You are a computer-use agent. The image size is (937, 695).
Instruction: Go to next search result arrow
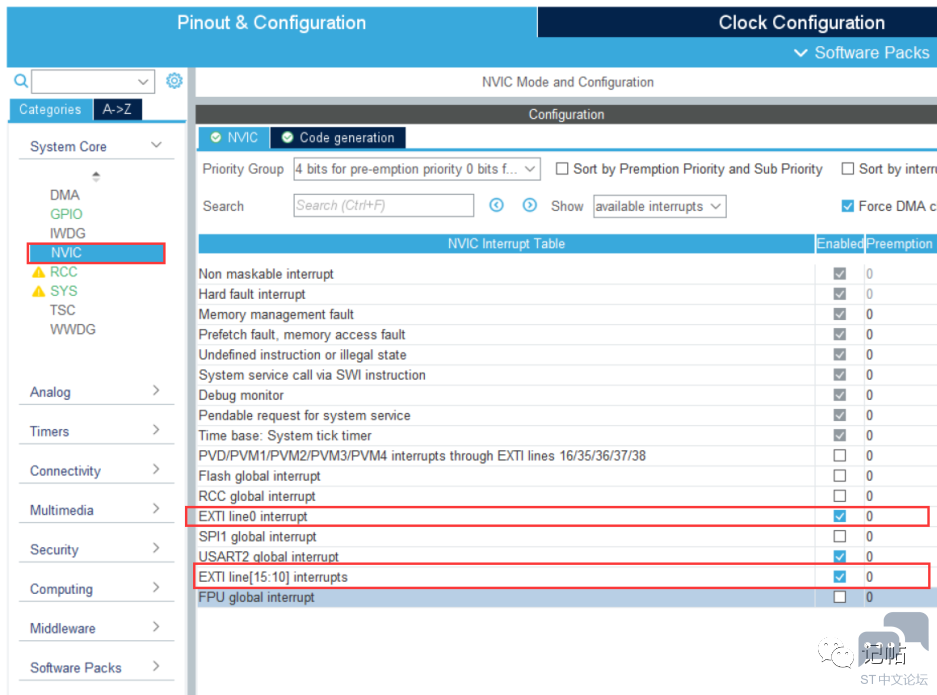[x=529, y=205]
